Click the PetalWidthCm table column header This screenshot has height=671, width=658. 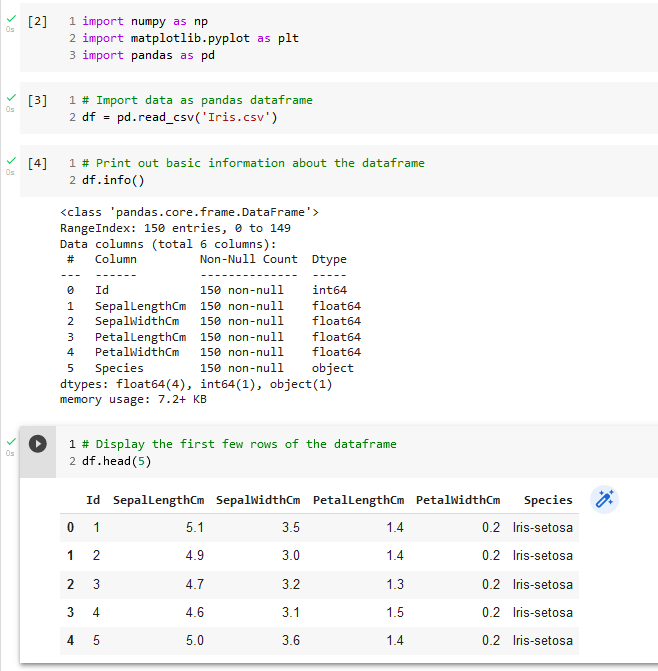coord(458,500)
